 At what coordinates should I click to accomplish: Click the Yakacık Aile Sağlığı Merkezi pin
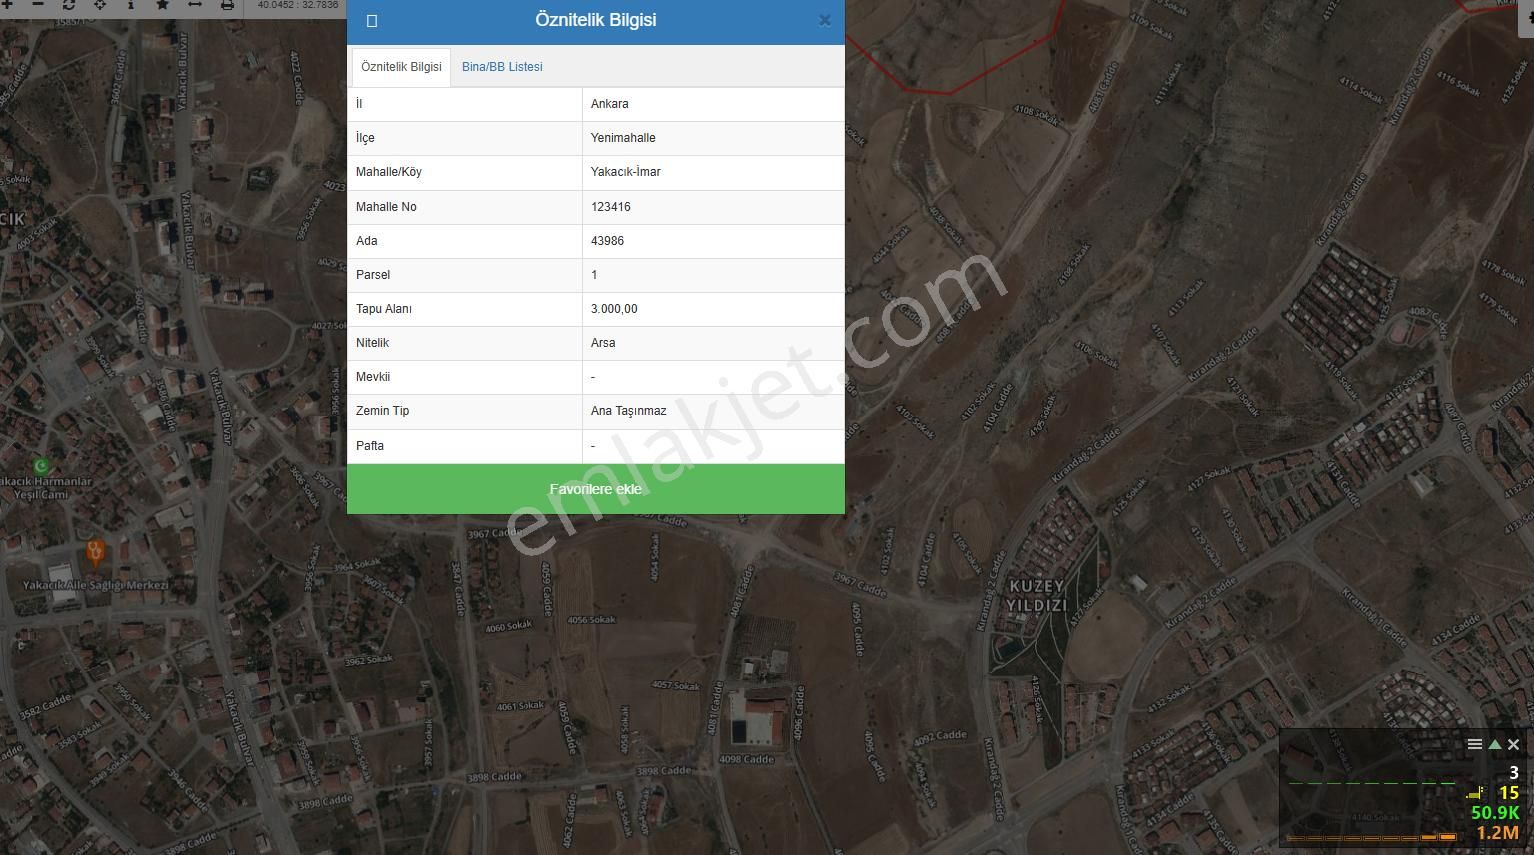95,552
